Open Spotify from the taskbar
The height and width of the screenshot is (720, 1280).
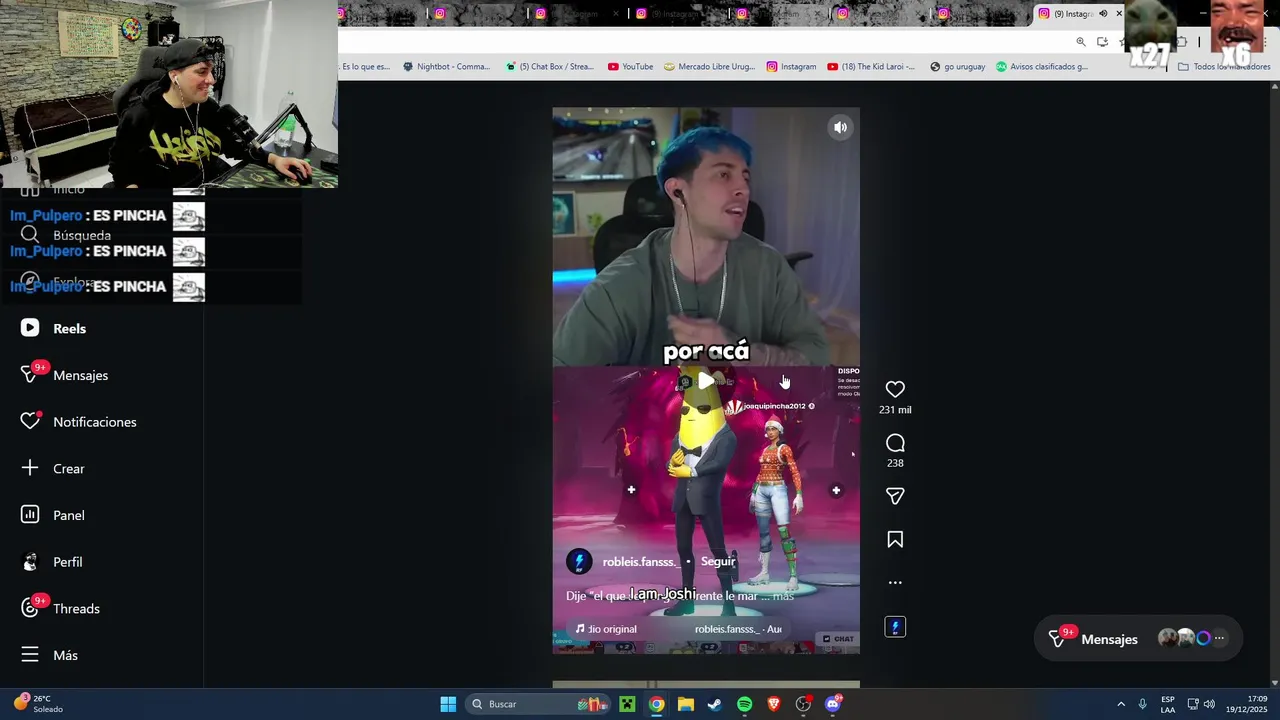(745, 704)
